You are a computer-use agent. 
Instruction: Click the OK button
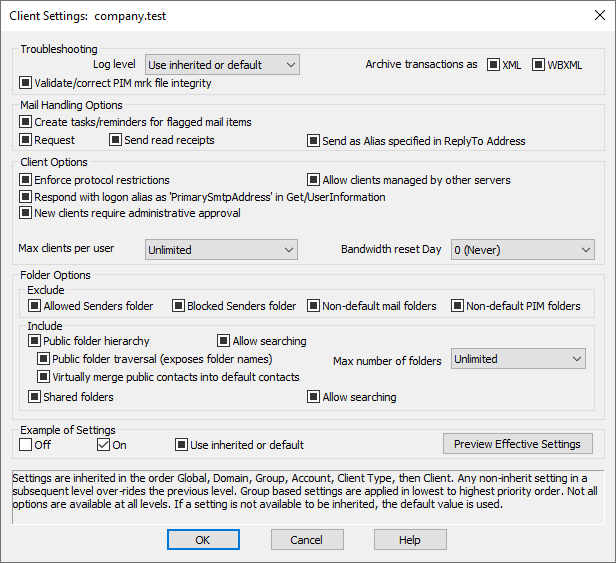click(203, 539)
